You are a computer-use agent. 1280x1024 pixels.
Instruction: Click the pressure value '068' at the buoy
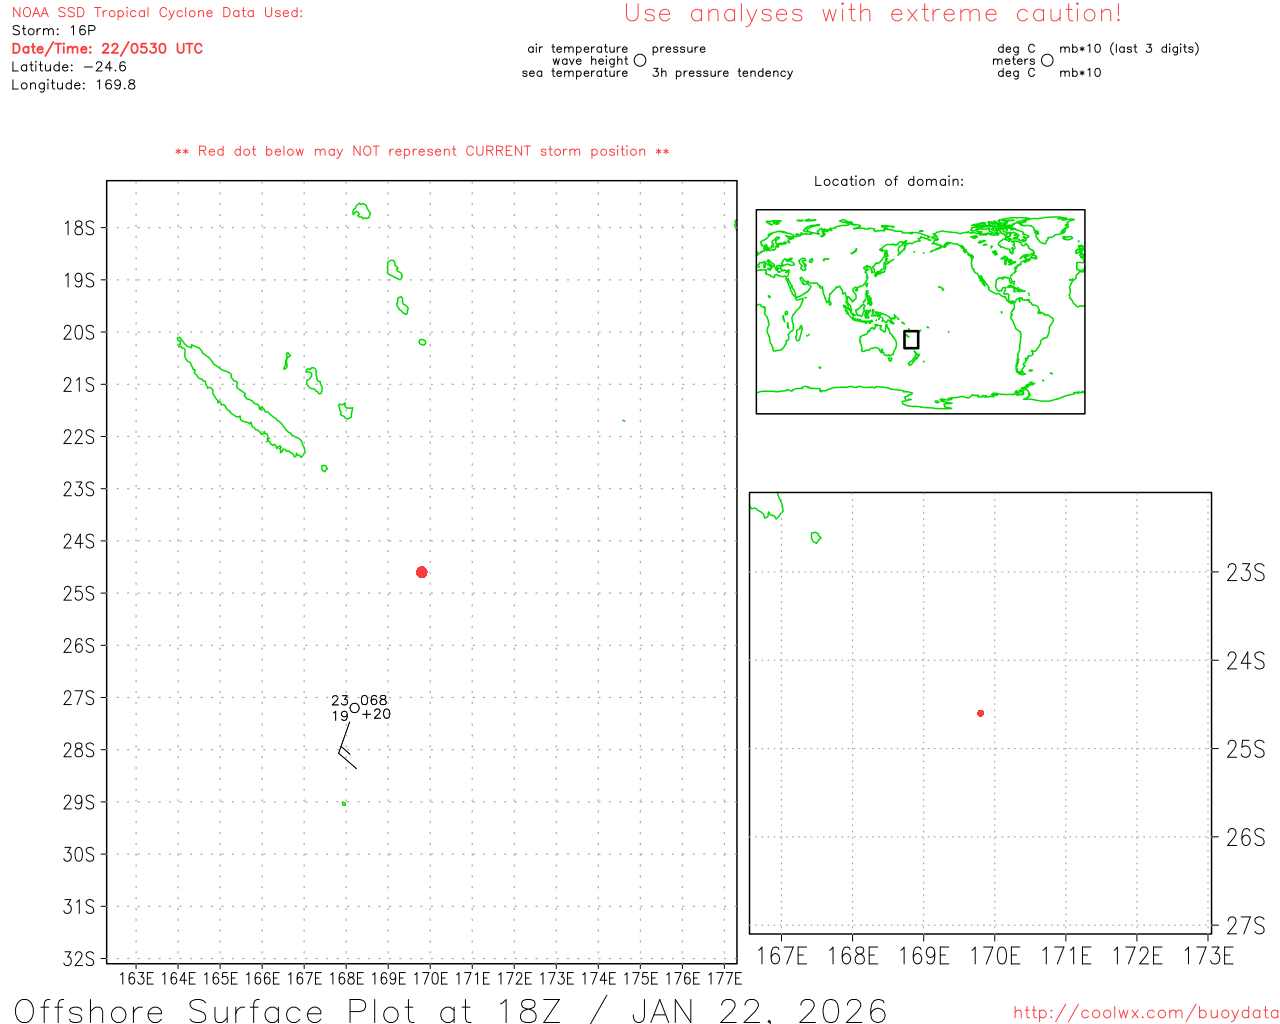tap(374, 700)
